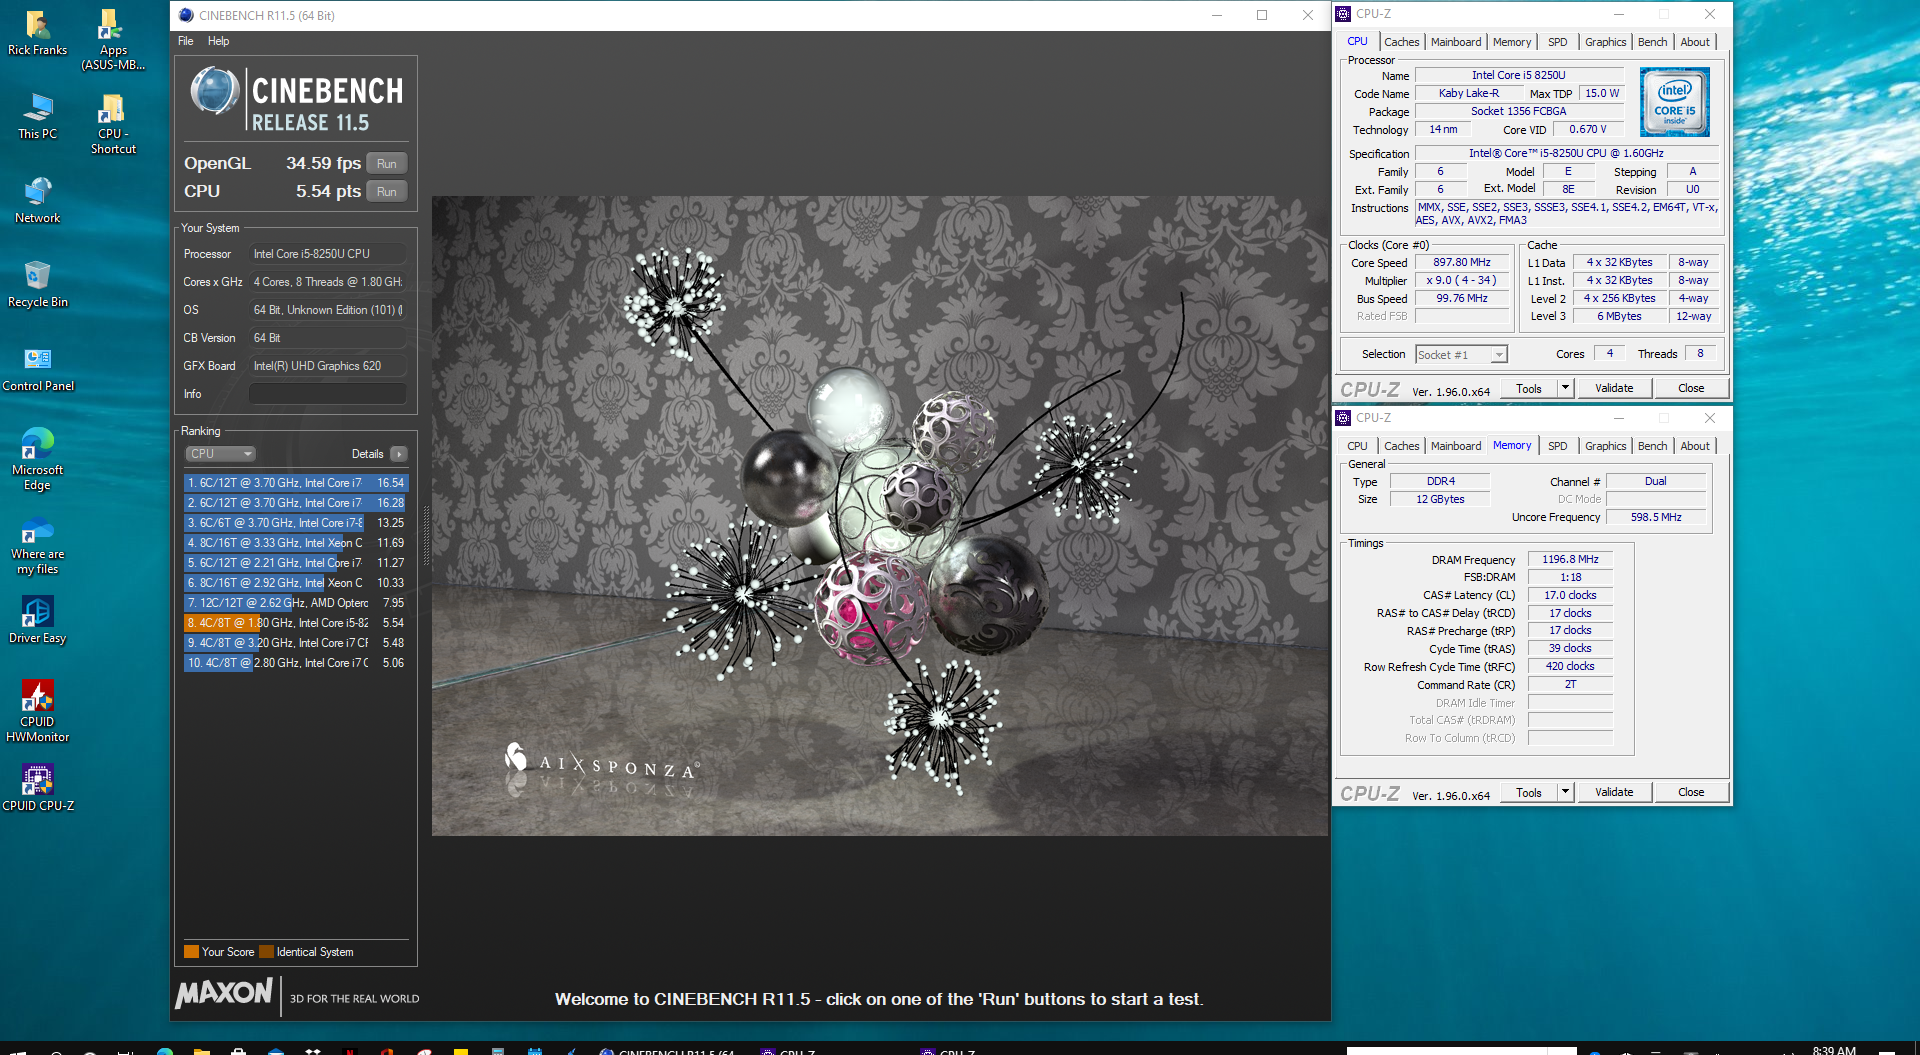Image resolution: width=1920 pixels, height=1055 pixels.
Task: Click the Identical System legend swatch
Action: coord(266,952)
